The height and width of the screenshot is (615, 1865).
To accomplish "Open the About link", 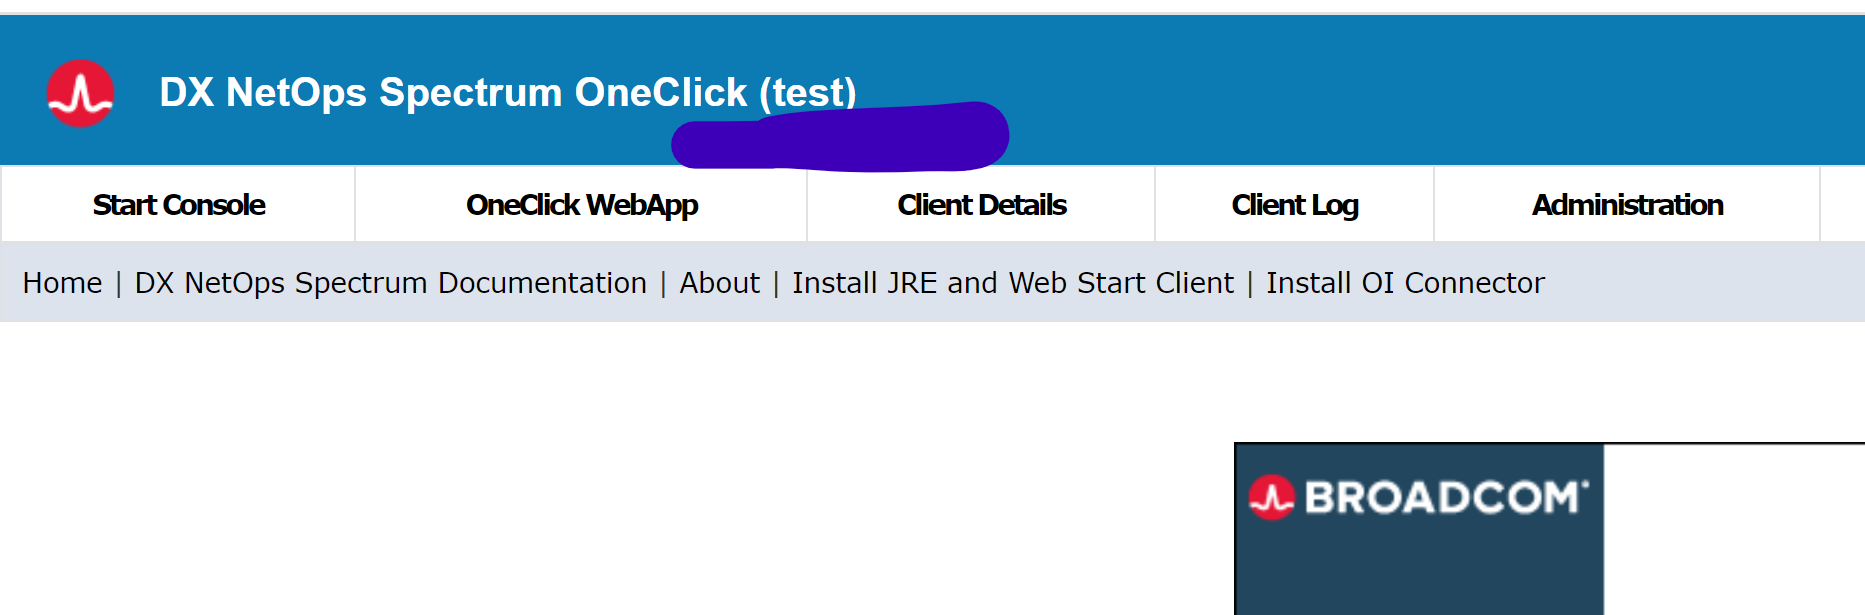I will 720,283.
